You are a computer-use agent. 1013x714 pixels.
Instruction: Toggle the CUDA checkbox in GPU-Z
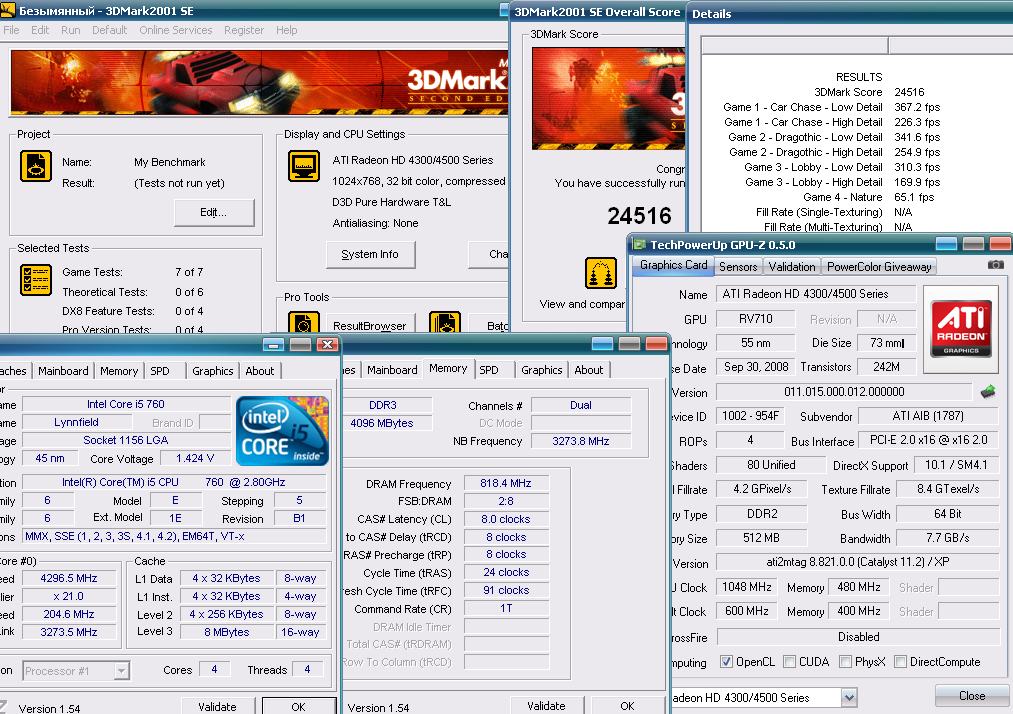click(x=789, y=662)
